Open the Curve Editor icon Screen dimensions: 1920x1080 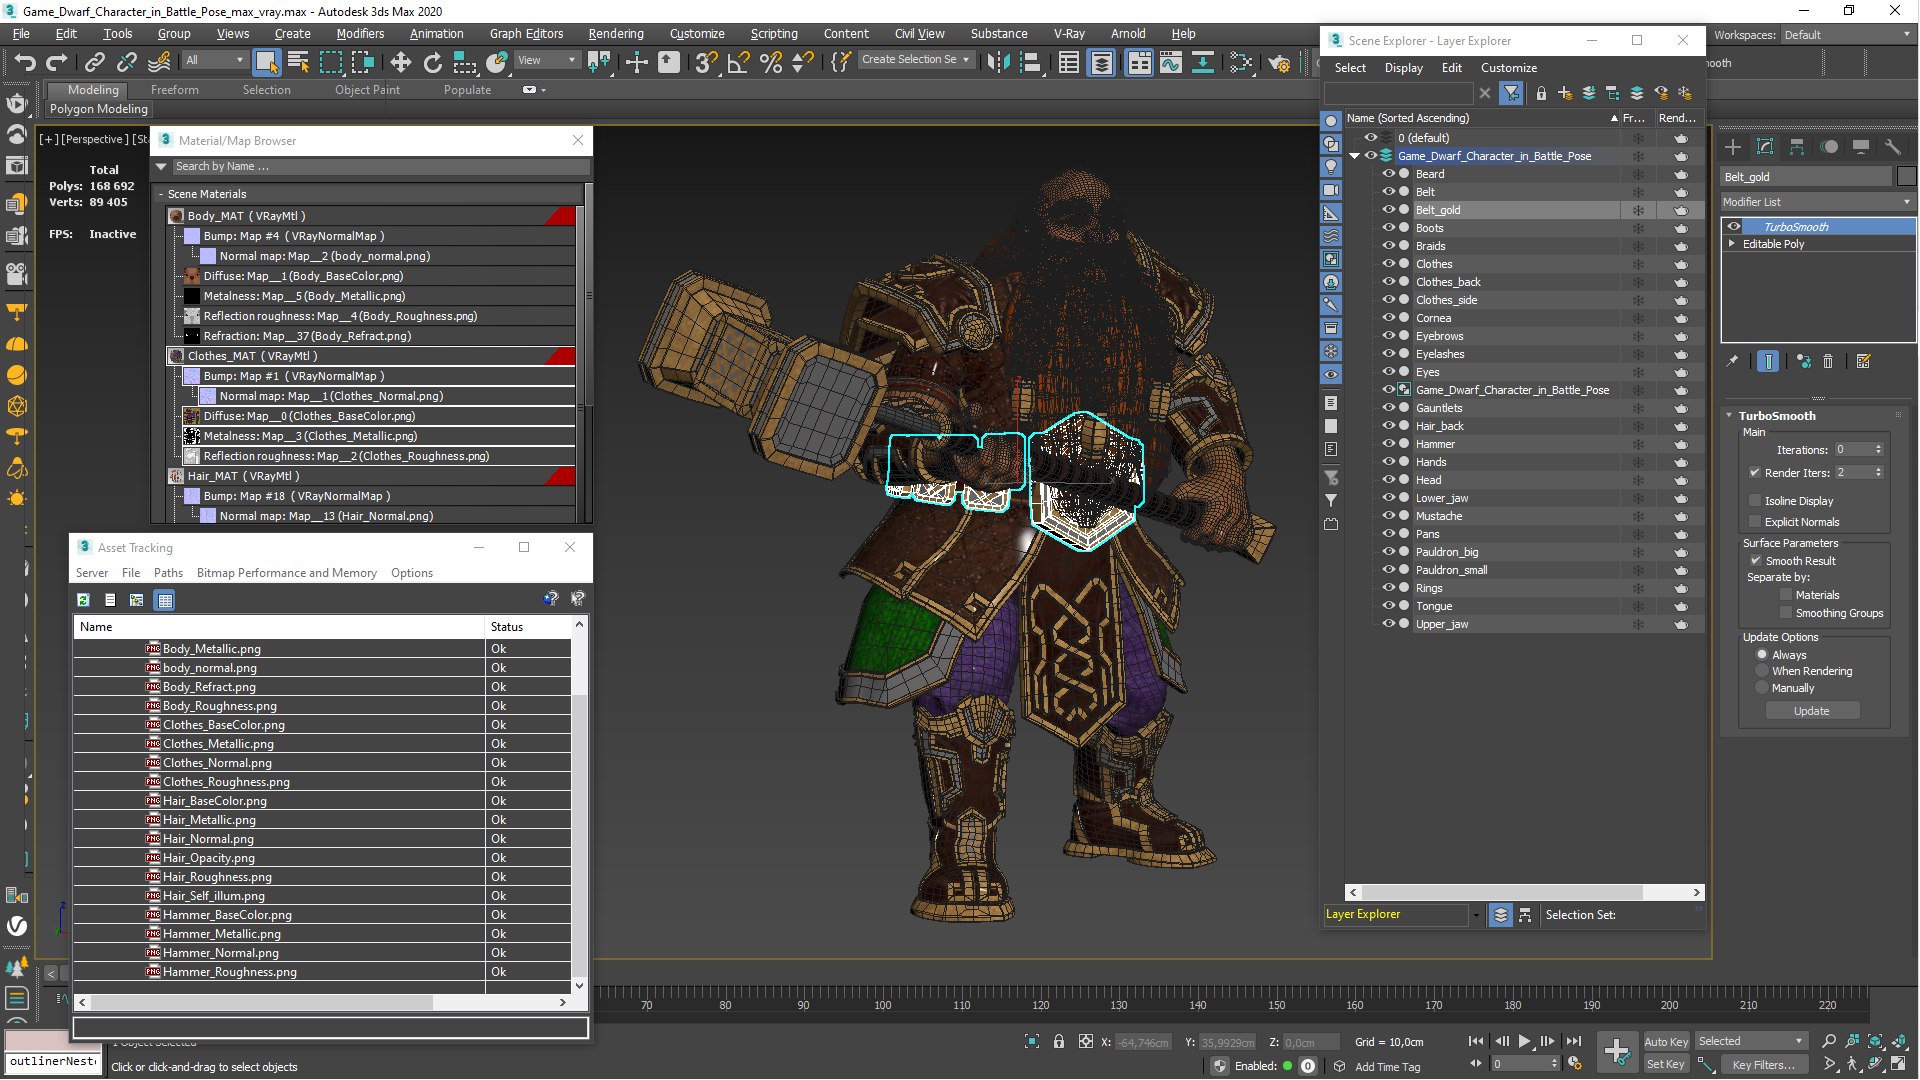coord(1171,62)
